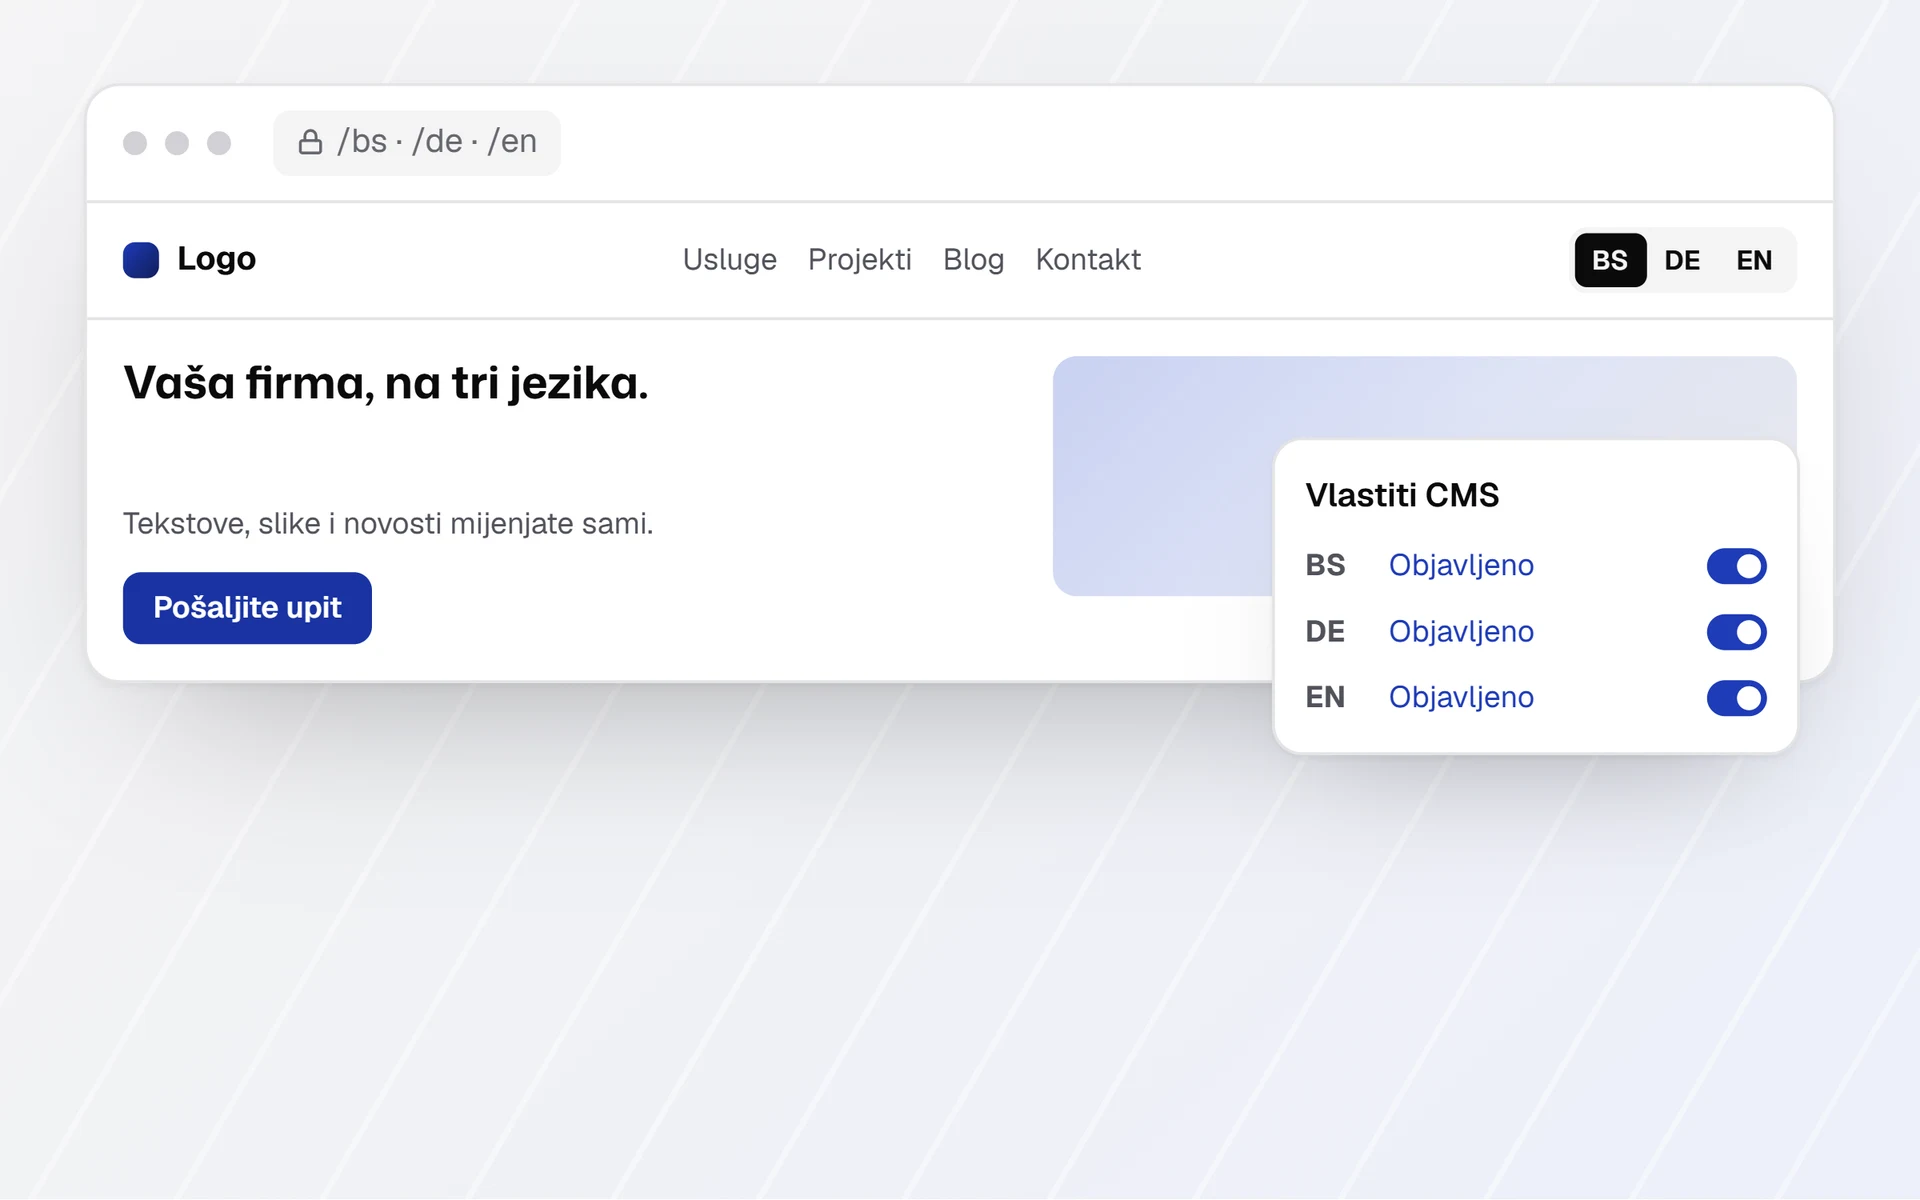Click the DE label in CMS card
1920x1200 pixels.
pyautogui.click(x=1325, y=632)
